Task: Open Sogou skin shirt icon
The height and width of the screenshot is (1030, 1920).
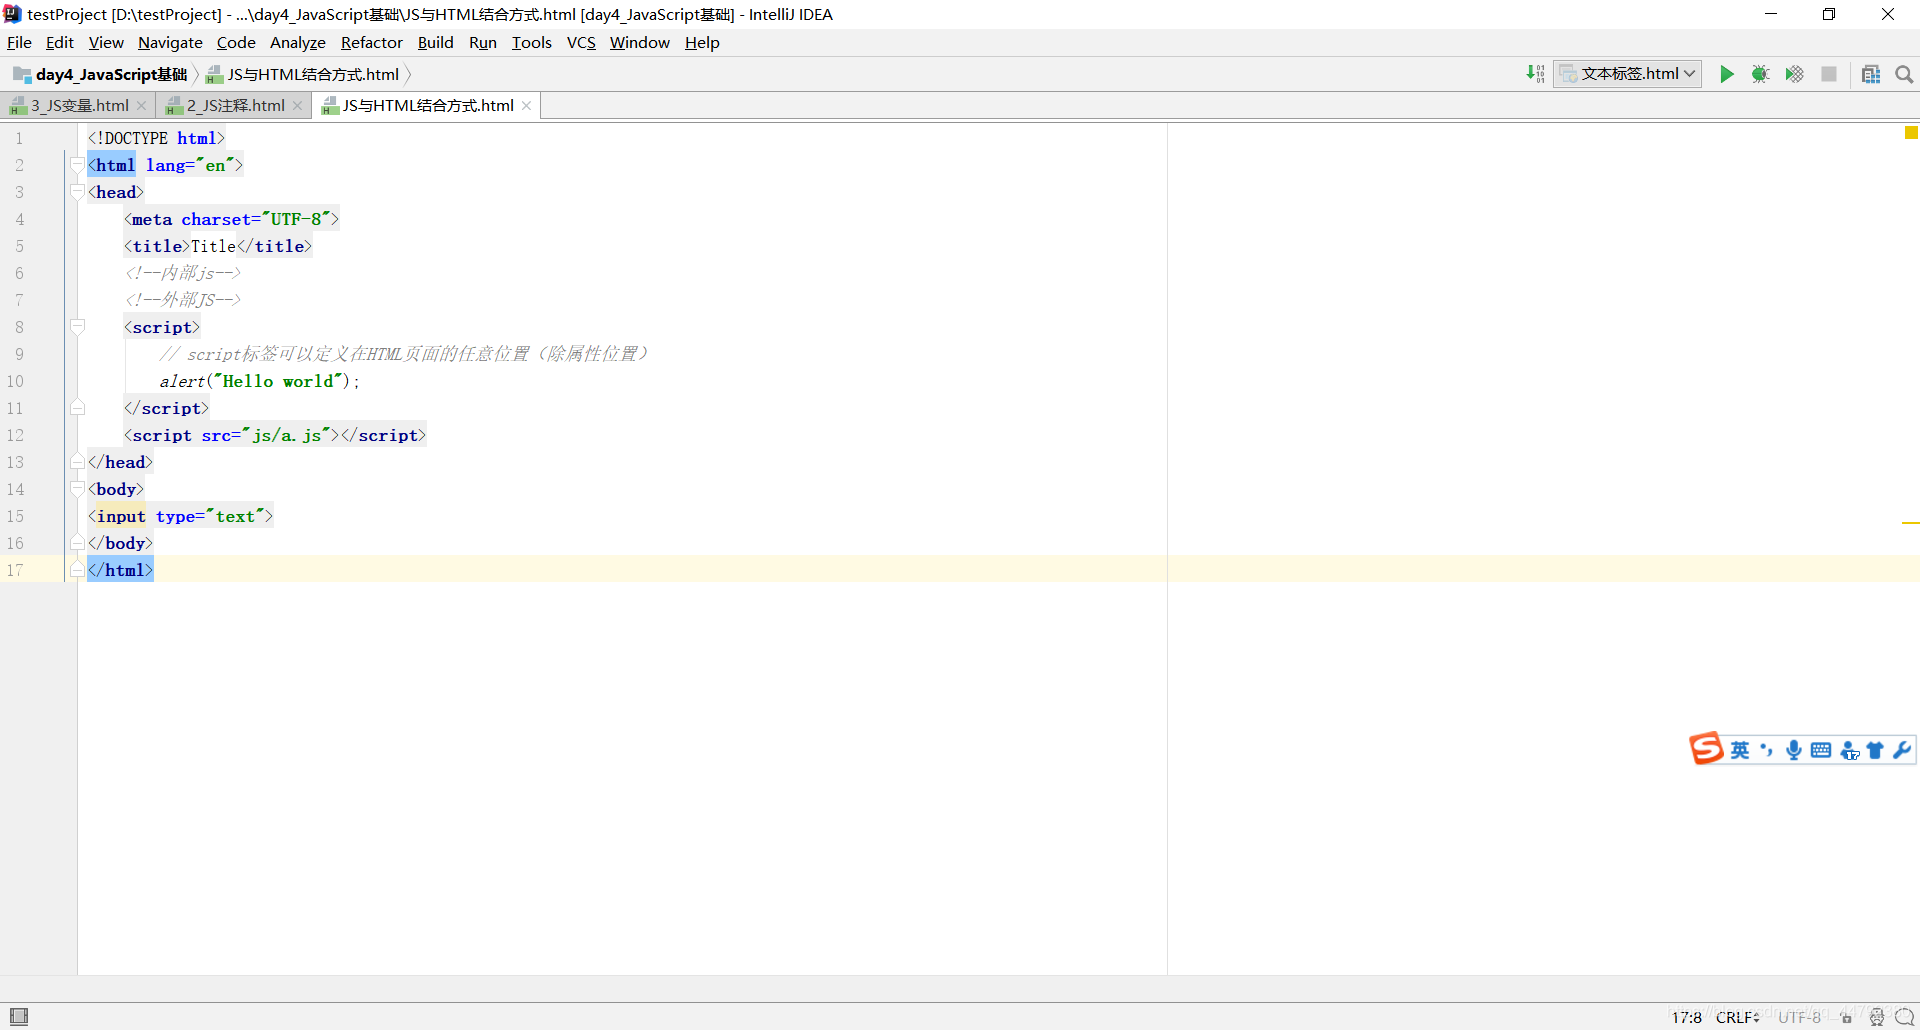Action: (x=1875, y=750)
